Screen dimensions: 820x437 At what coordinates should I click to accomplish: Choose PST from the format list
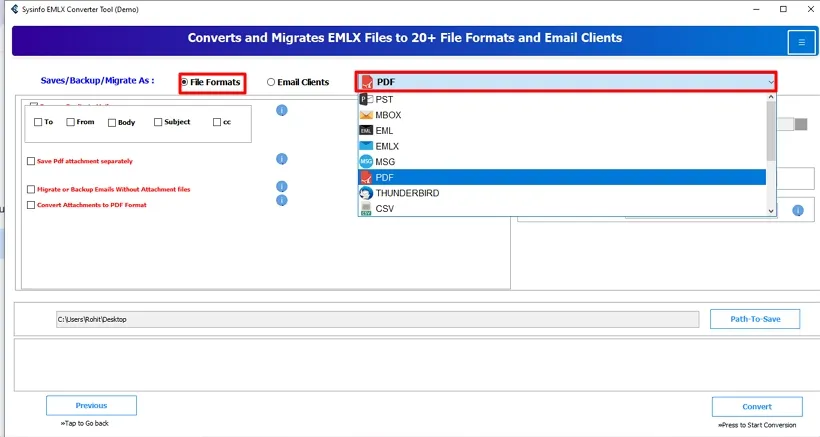(562, 99)
